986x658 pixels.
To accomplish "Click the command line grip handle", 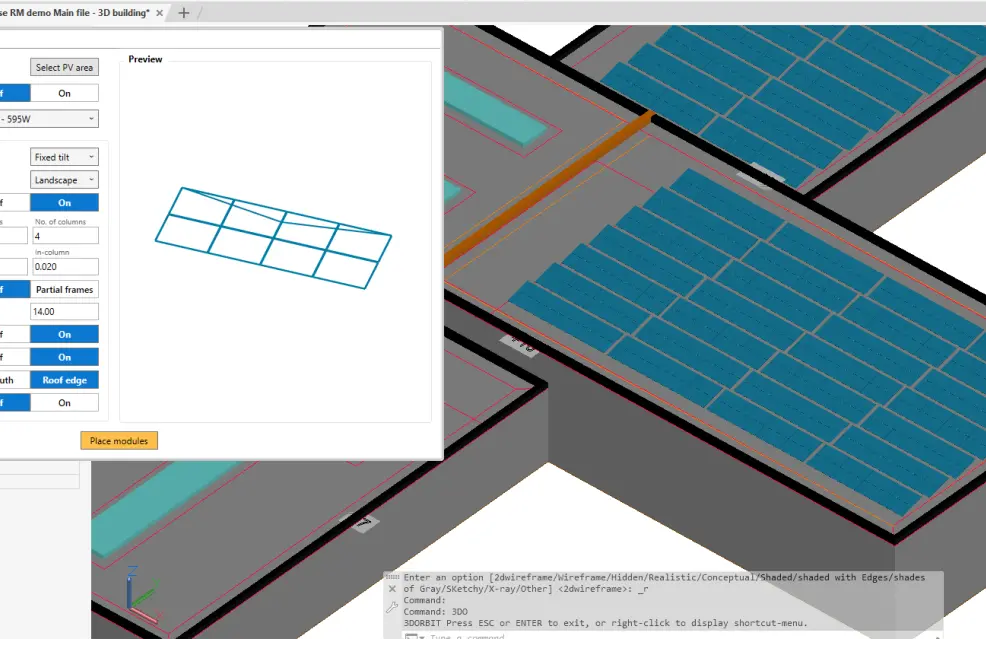I will coord(392,577).
